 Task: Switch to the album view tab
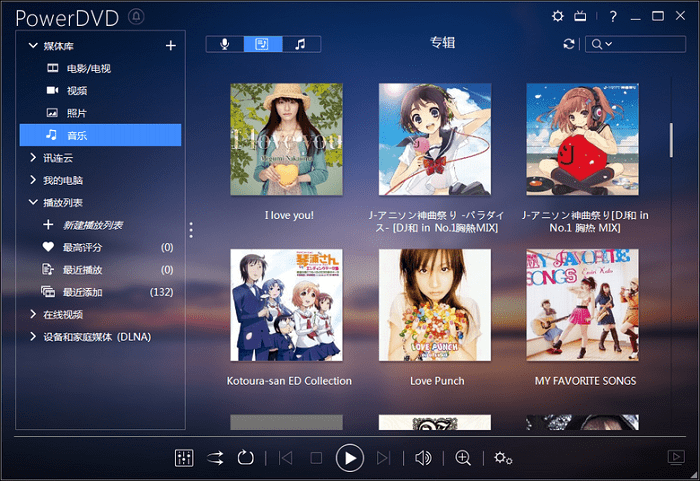point(263,44)
